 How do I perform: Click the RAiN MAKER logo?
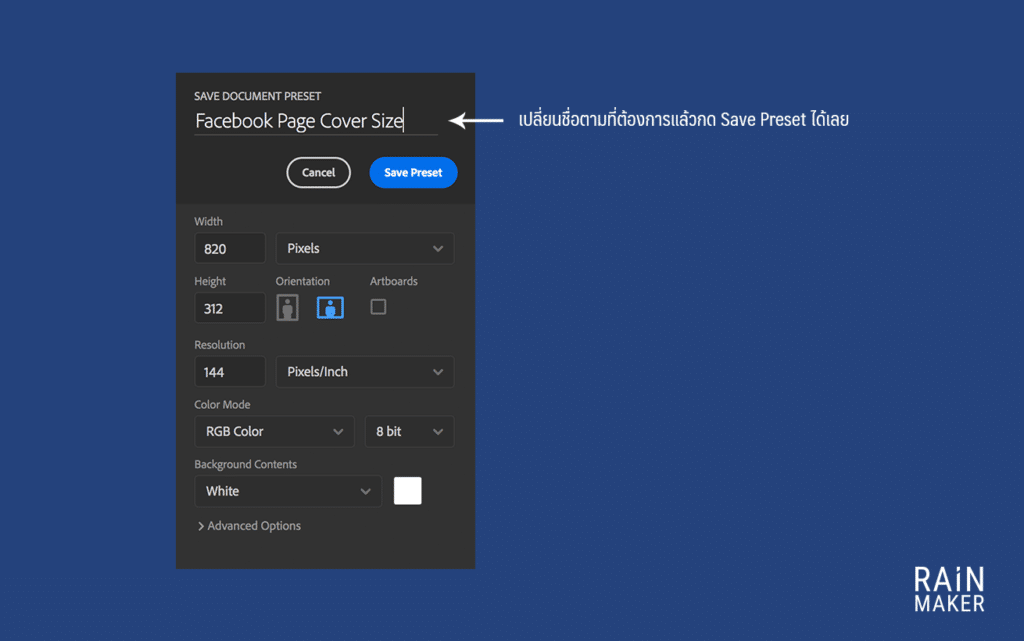(948, 589)
